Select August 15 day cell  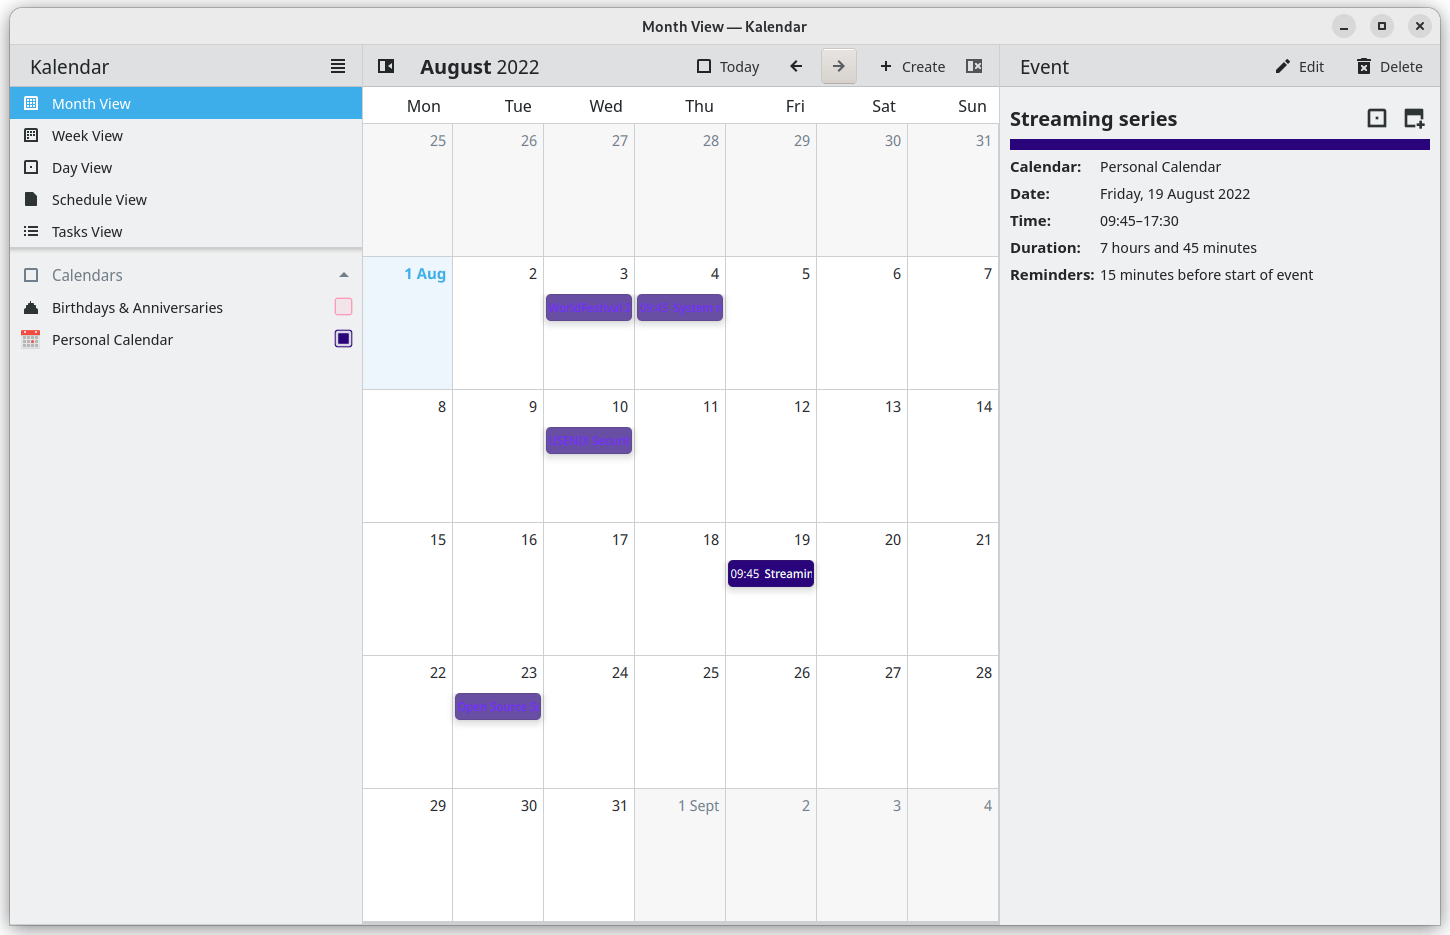pyautogui.click(x=408, y=589)
